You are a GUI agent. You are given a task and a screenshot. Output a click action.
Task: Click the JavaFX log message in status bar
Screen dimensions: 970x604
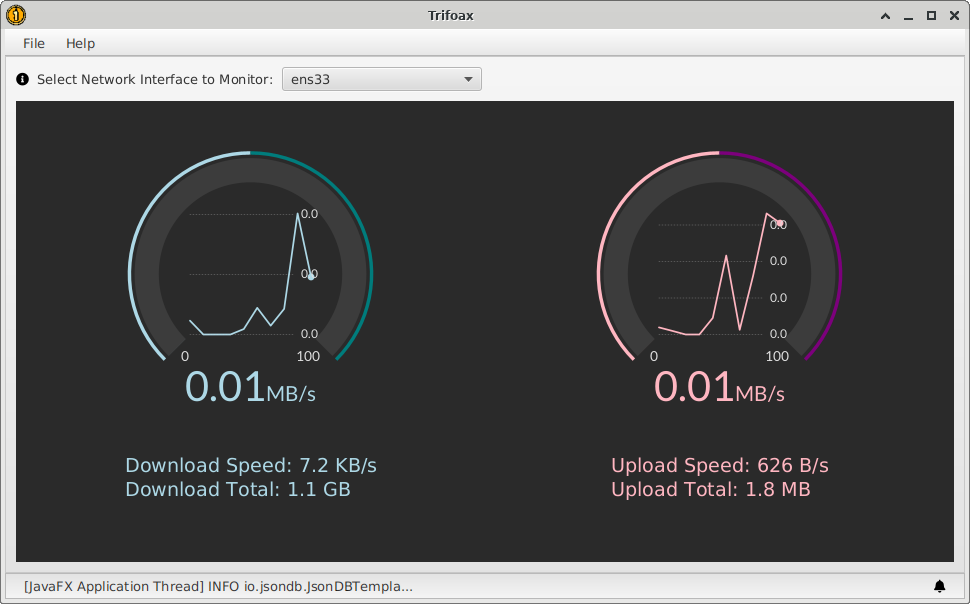pos(218,586)
